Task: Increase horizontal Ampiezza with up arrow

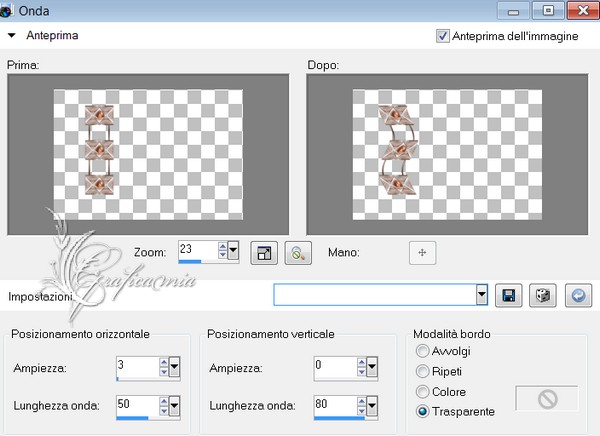Action: click(164, 362)
